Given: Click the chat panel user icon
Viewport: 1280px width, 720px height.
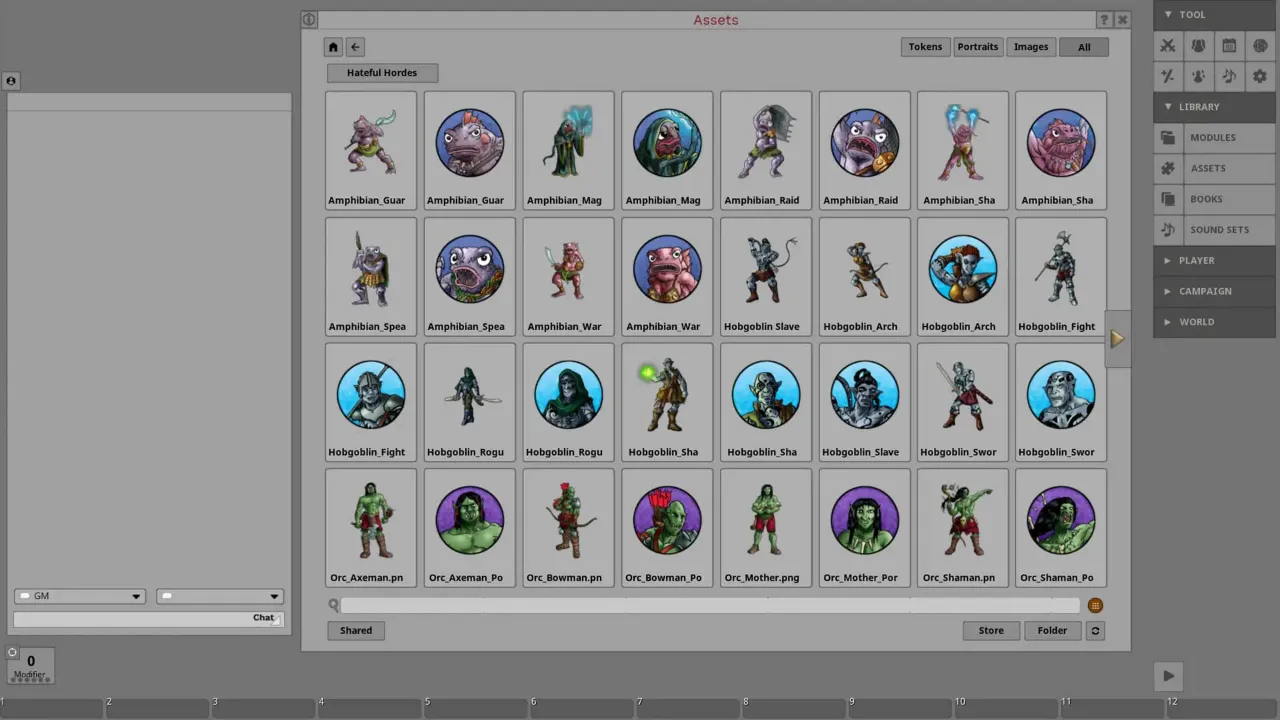Looking at the screenshot, I should click(x=11, y=81).
